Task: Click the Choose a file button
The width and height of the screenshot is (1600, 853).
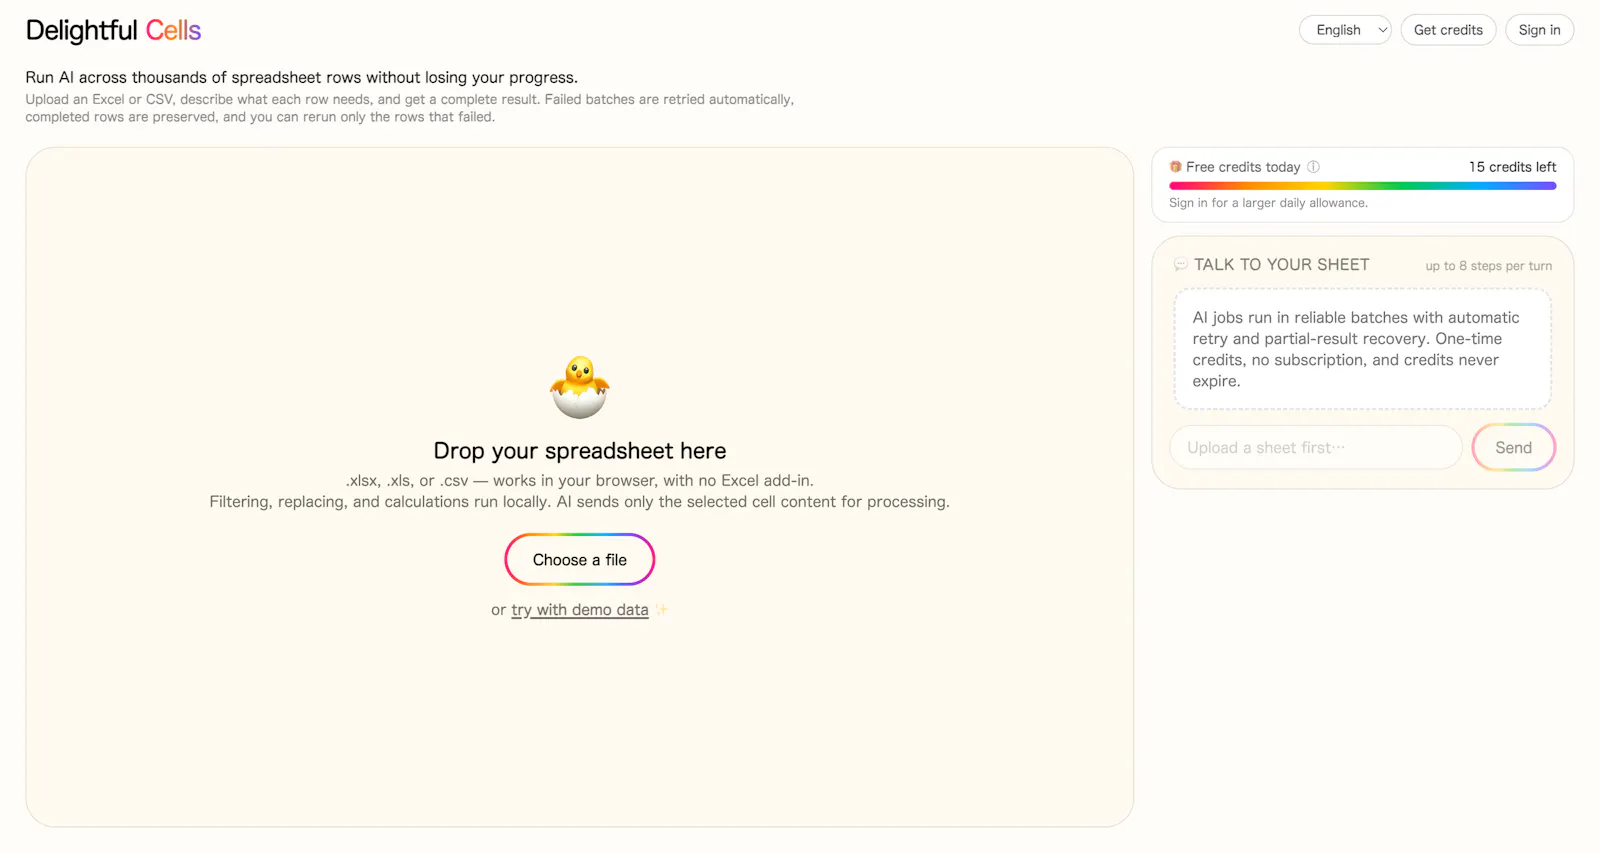Action: tap(580, 560)
